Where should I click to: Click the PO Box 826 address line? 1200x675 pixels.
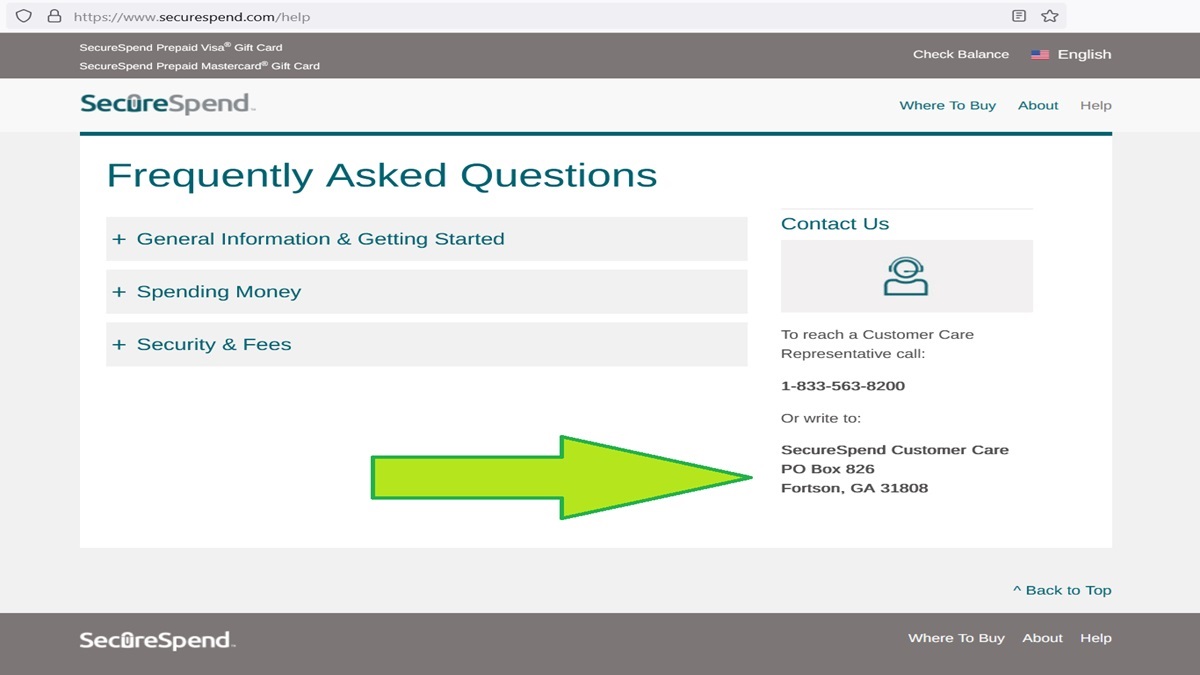(x=828, y=469)
